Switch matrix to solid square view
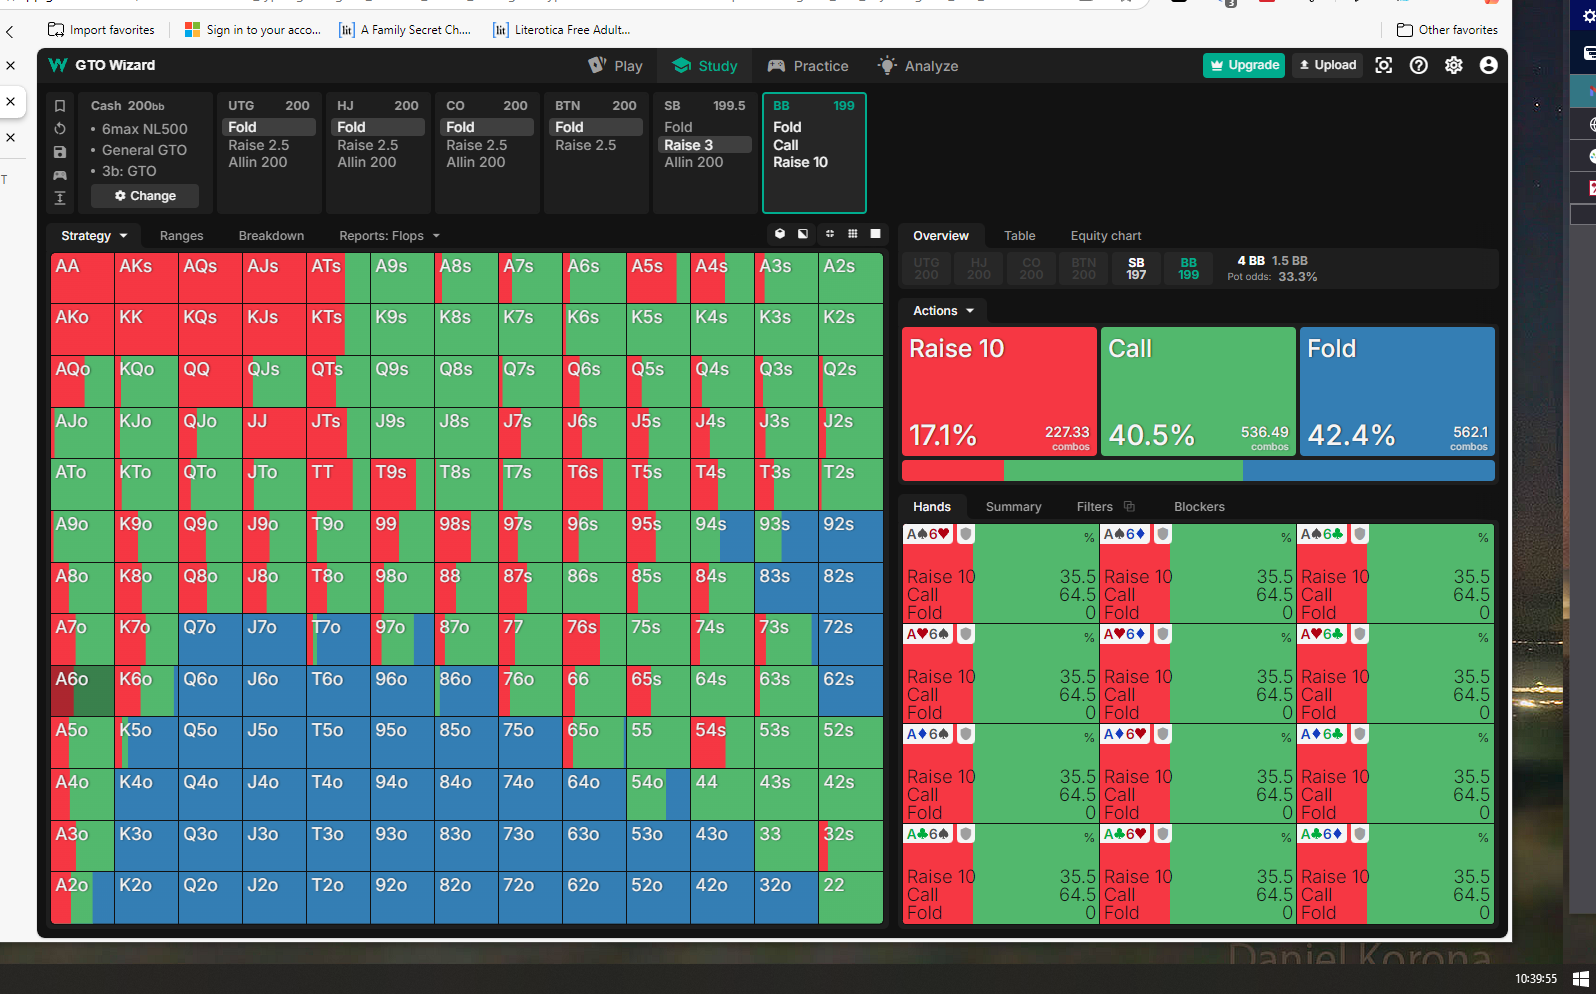Viewport: 1596px width, 994px height. click(x=876, y=234)
